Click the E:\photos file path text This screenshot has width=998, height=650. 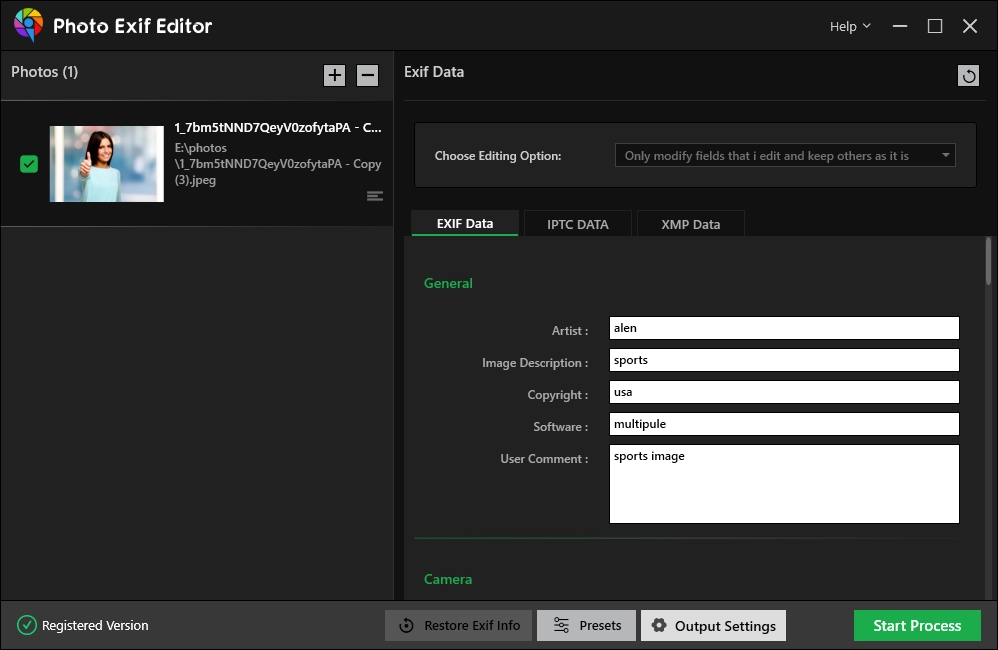[x=278, y=164]
